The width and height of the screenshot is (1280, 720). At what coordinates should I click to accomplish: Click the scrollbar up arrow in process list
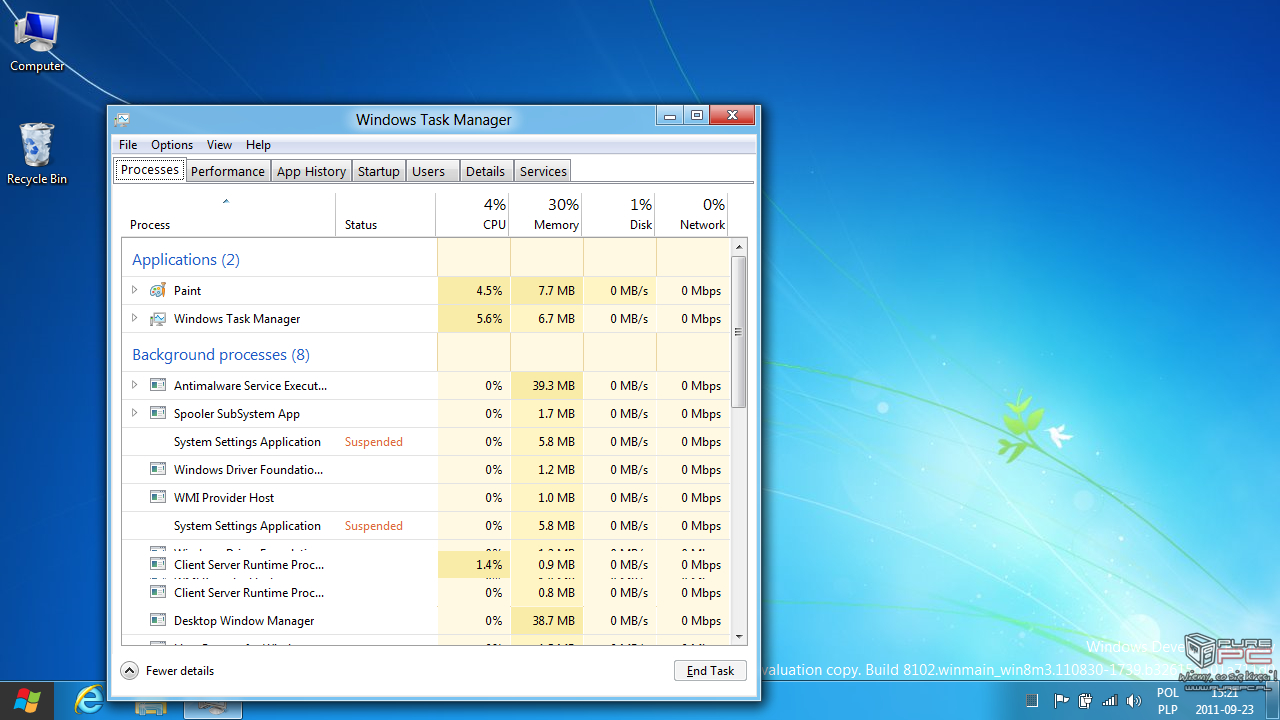tap(739, 246)
